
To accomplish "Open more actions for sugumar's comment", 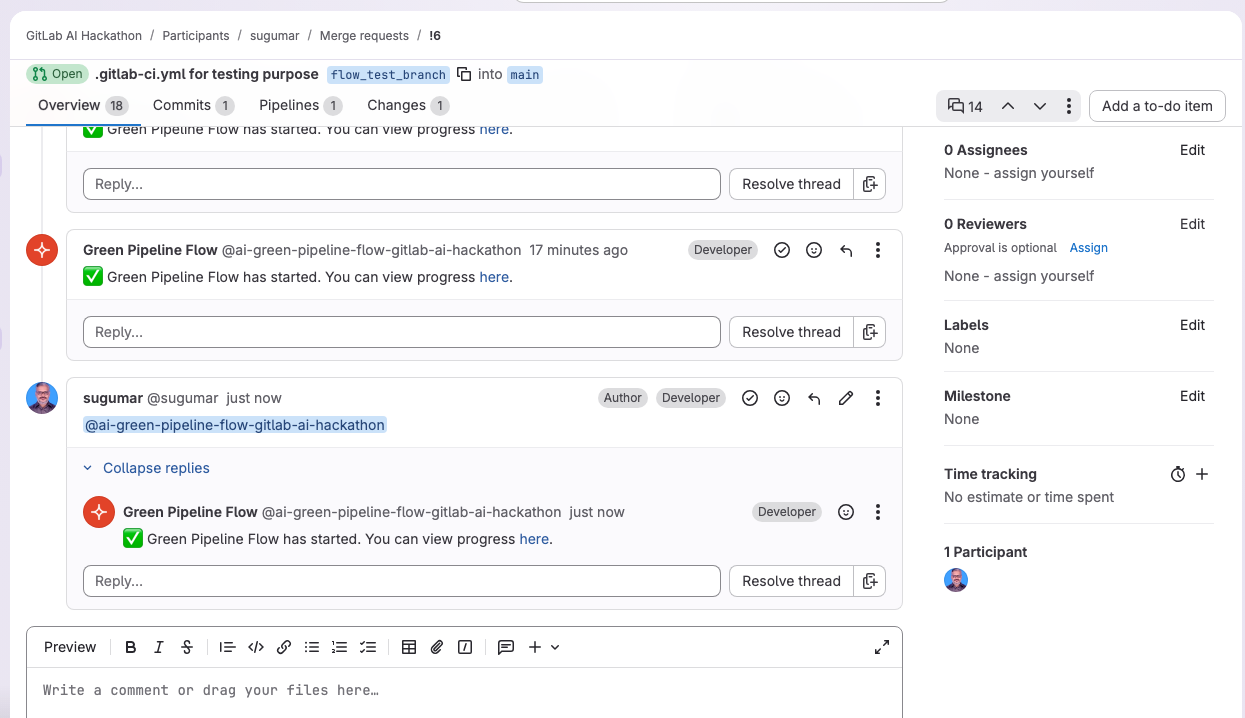I will (x=878, y=398).
